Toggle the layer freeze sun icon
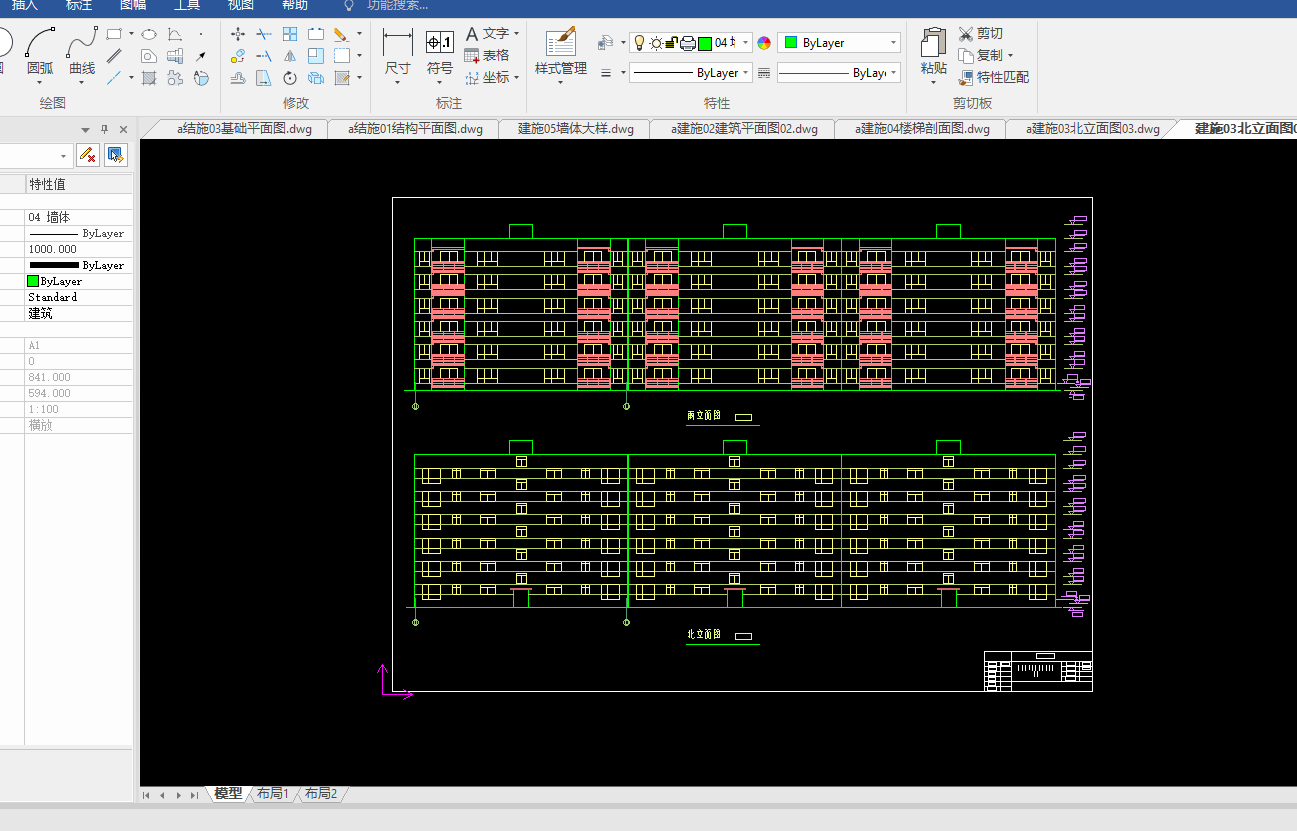 pos(656,43)
